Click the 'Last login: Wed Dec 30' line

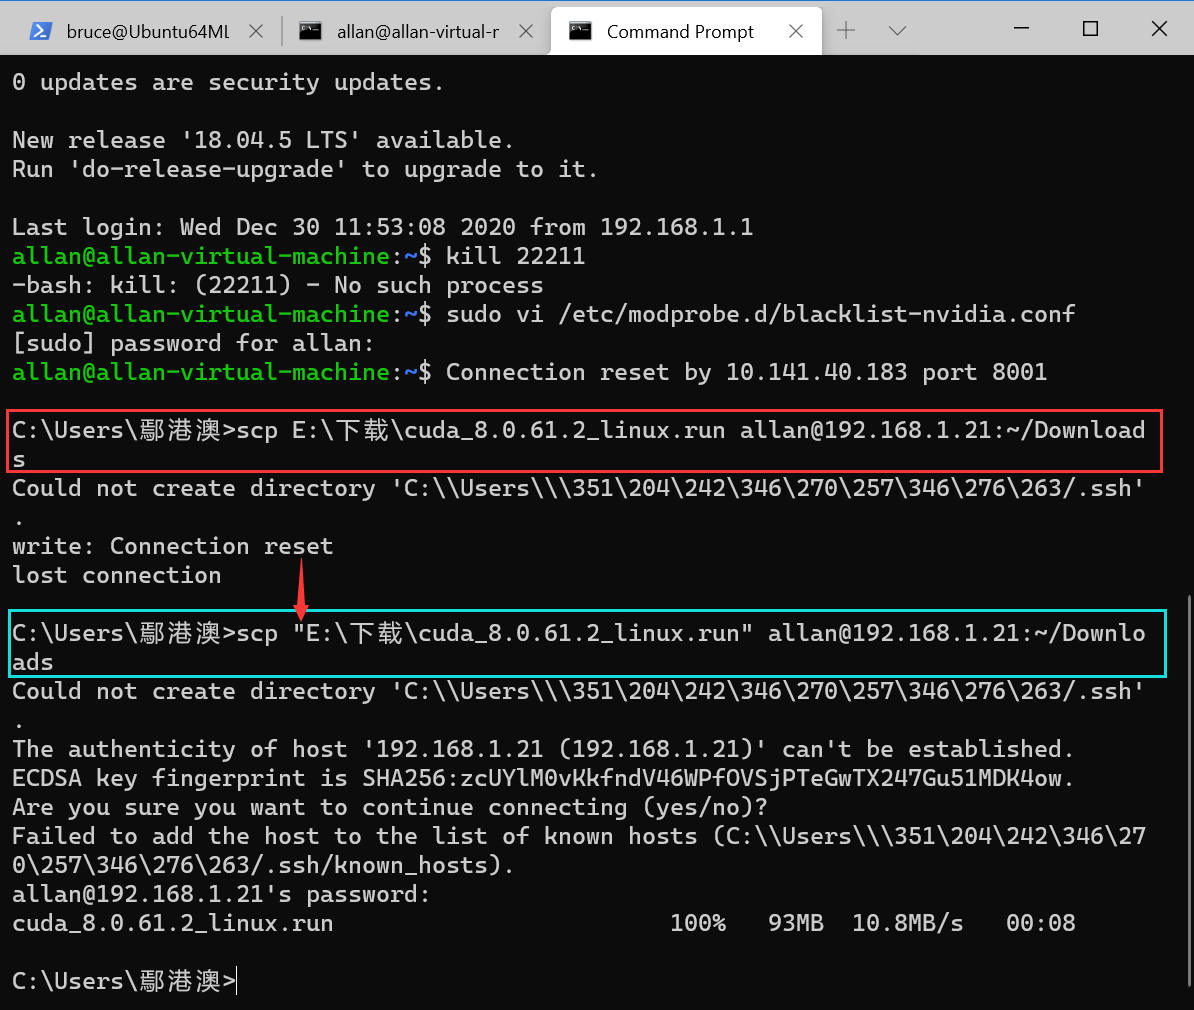[382, 227]
